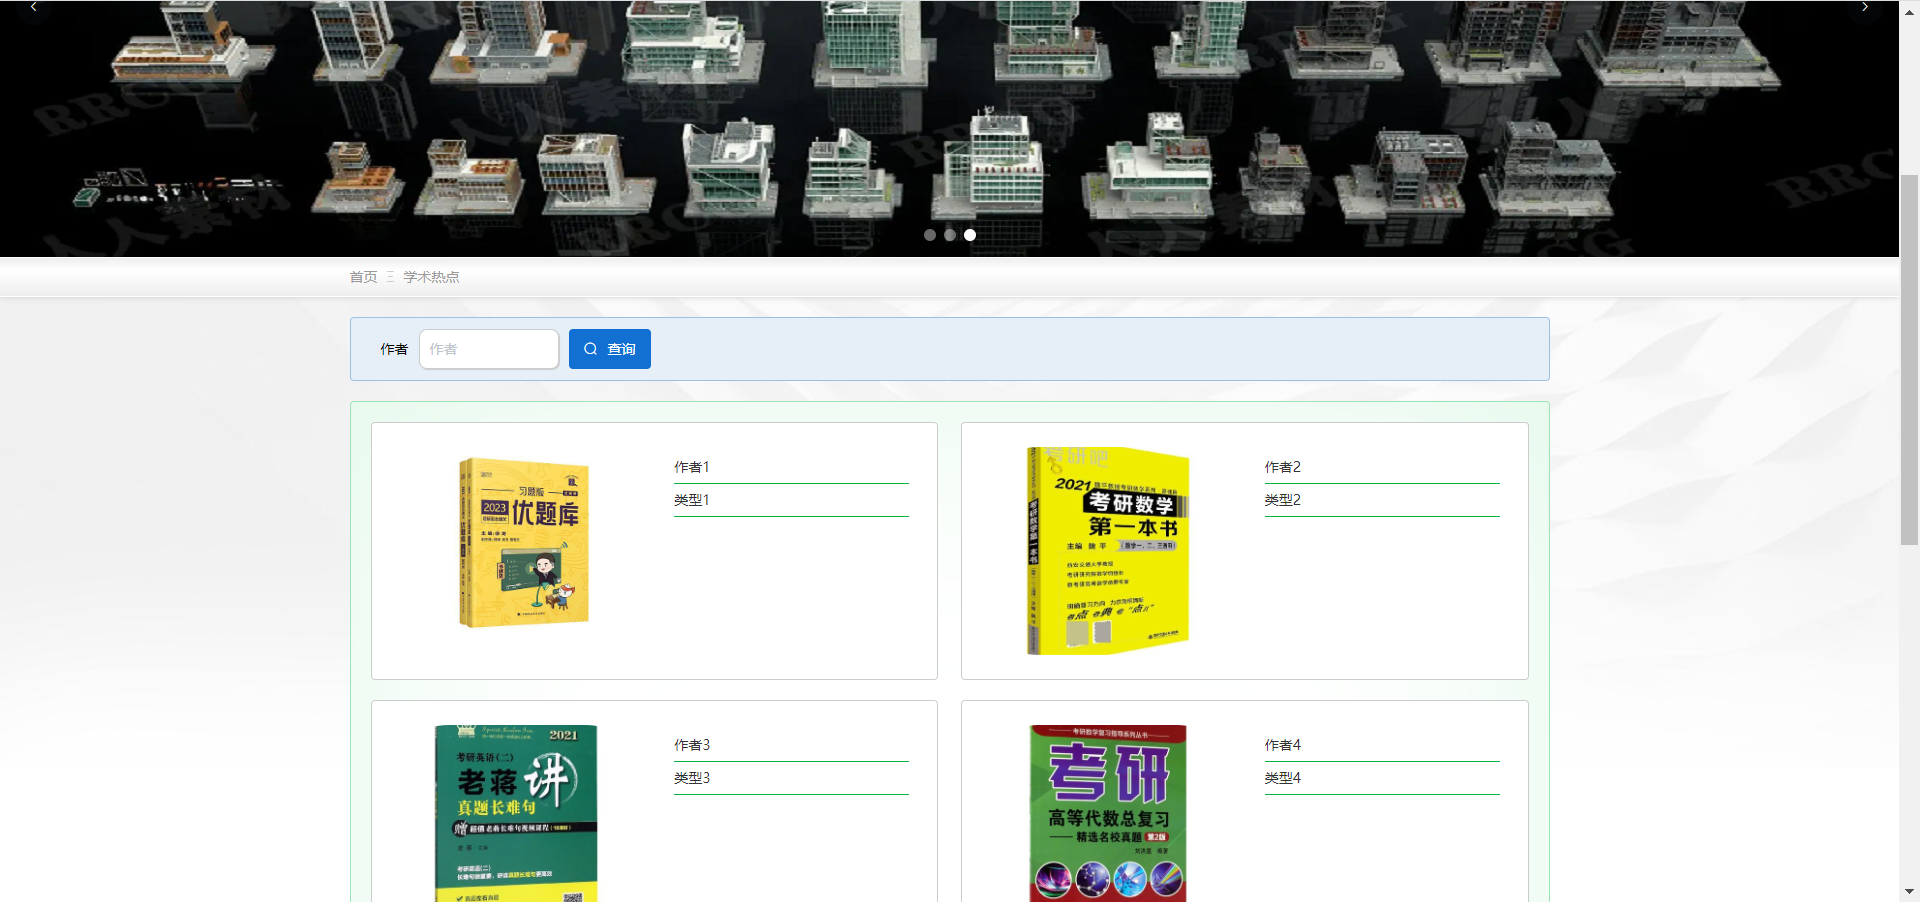Screen dimensions: 1920x902
Task: Click the 学术热点 breadcrumb item
Action: point(431,277)
